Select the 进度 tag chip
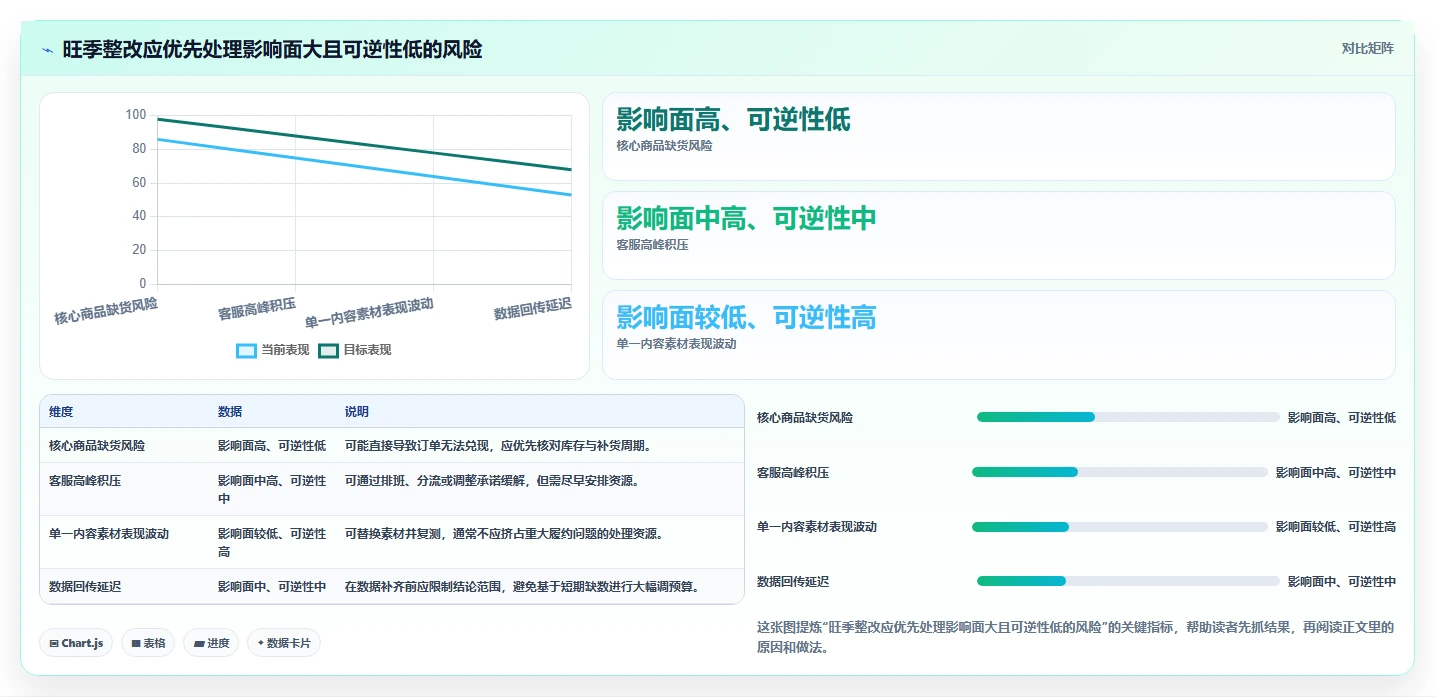Viewport: 1435px width, 697px height. (x=211, y=643)
